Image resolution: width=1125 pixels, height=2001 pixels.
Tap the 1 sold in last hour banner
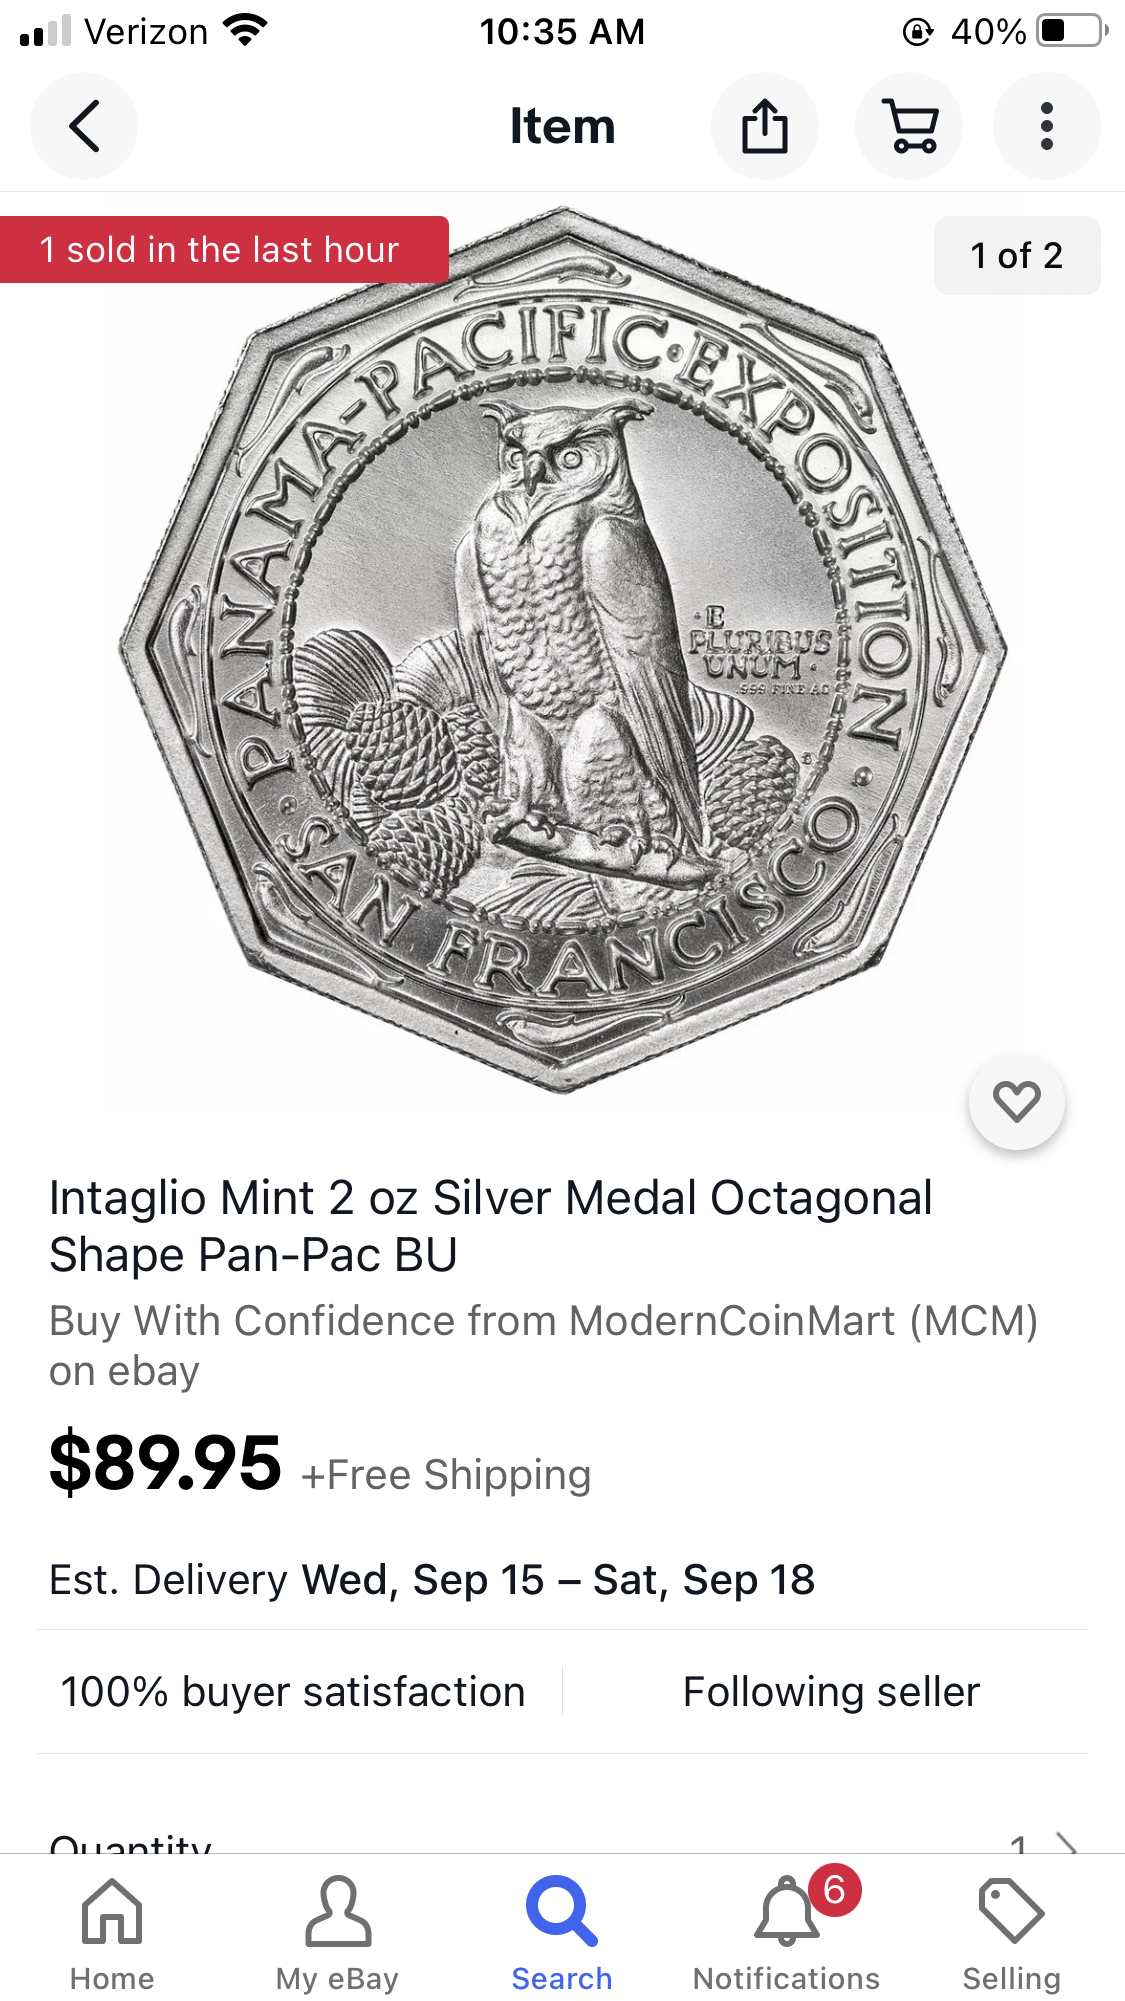click(224, 249)
